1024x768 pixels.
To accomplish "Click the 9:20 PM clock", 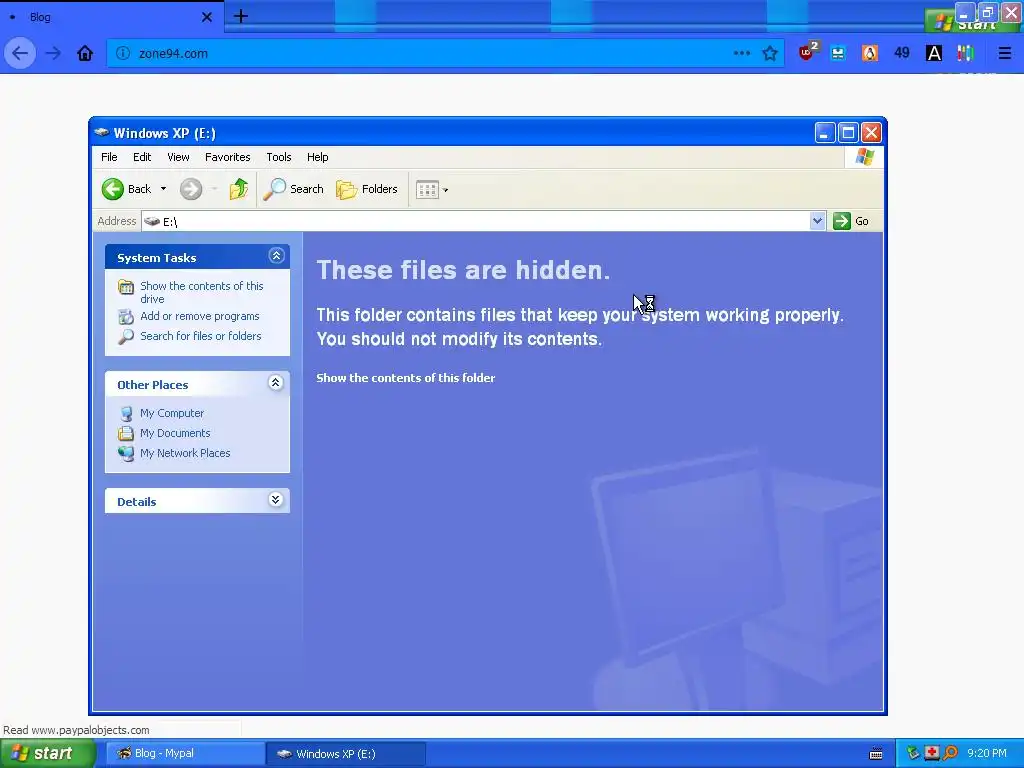I will coord(987,754).
